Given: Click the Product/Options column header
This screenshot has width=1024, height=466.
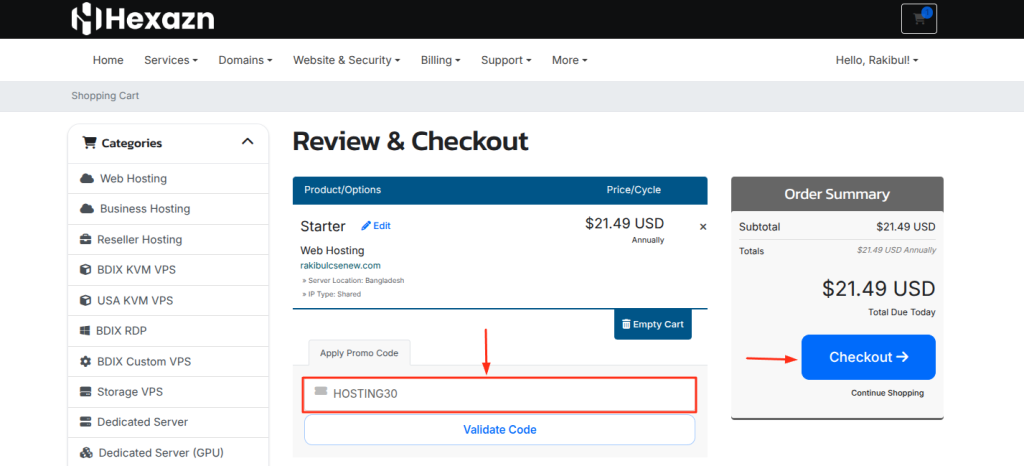Looking at the screenshot, I should coord(342,190).
